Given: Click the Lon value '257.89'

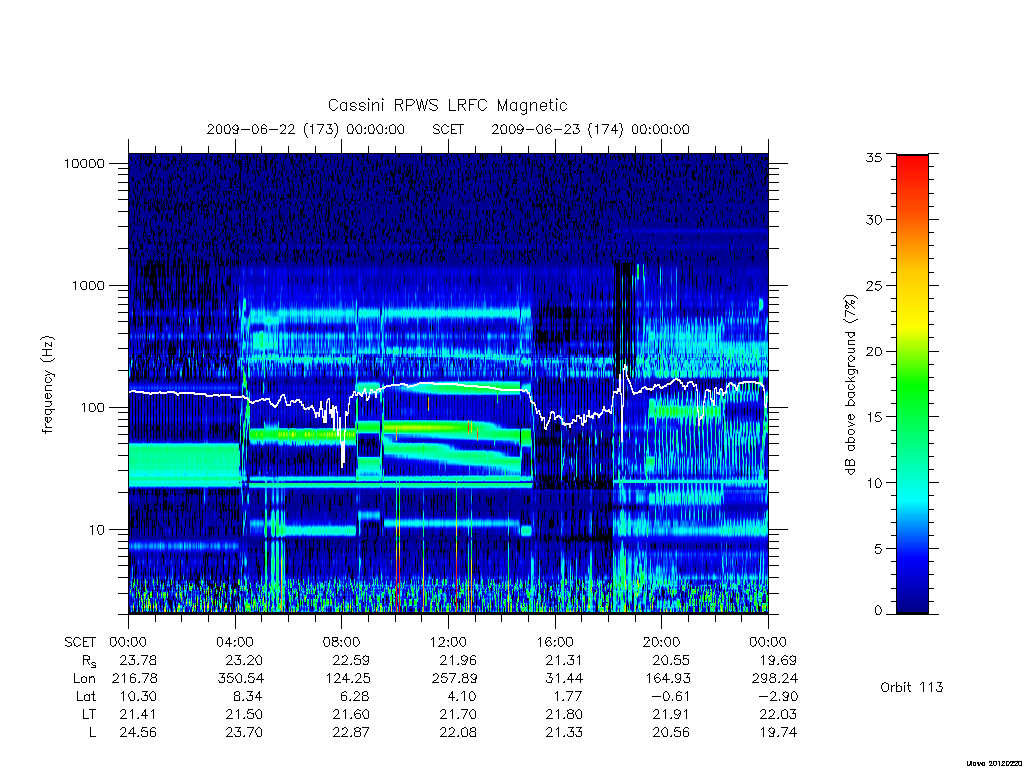Looking at the screenshot, I should point(454,679).
